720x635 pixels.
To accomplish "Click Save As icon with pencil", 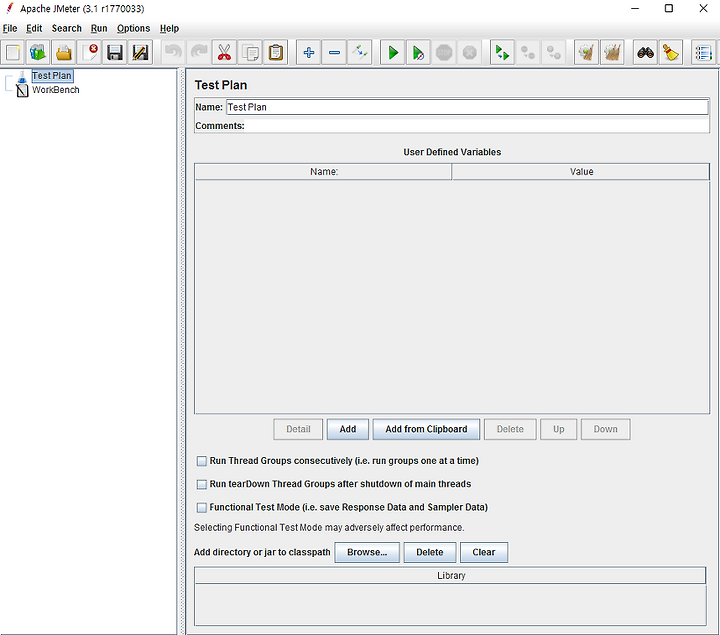I will [141, 52].
